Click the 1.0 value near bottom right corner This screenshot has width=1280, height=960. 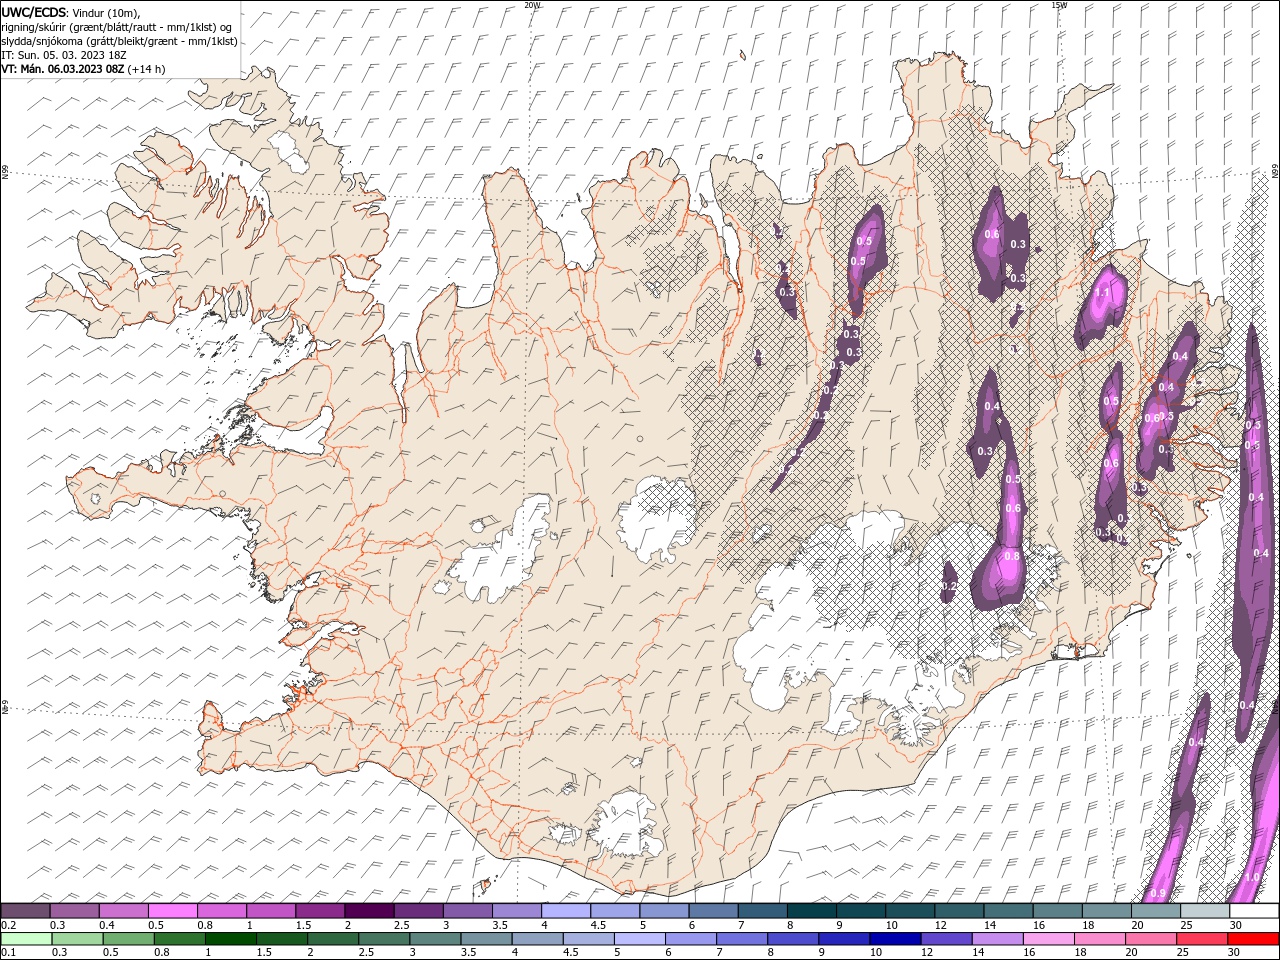(1252, 877)
